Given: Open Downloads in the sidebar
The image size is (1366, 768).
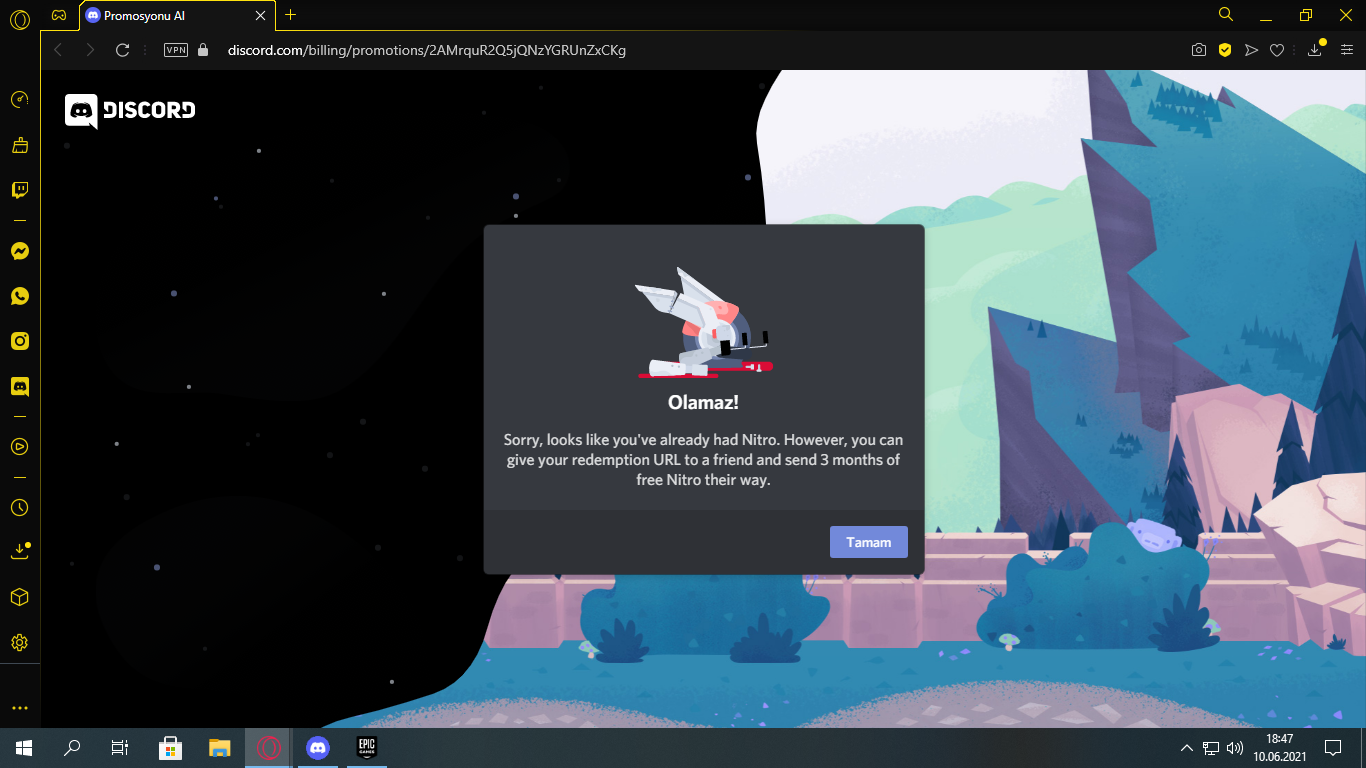Looking at the screenshot, I should coord(20,551).
